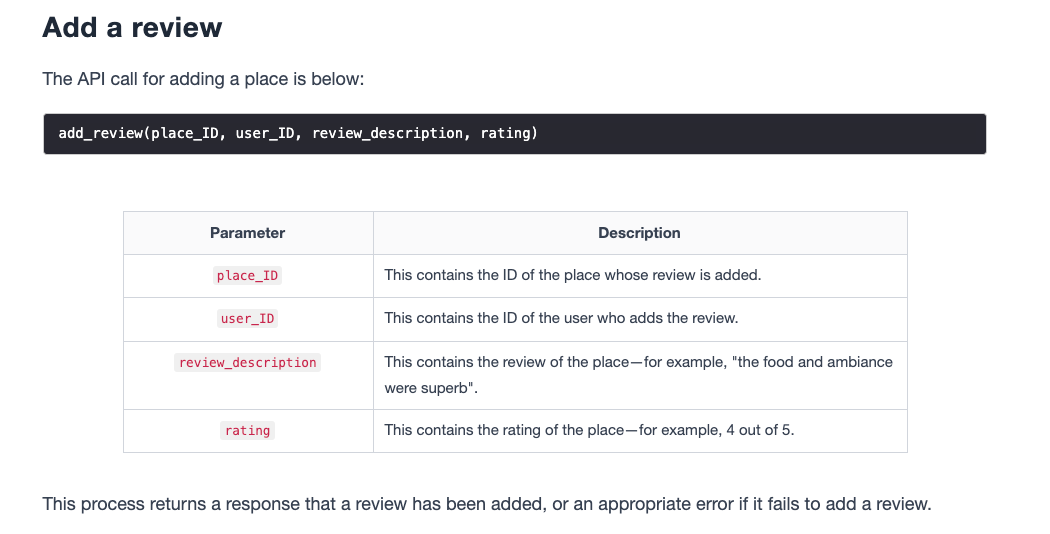
Task: Select the place_ID parameter tag
Action: coord(247,275)
